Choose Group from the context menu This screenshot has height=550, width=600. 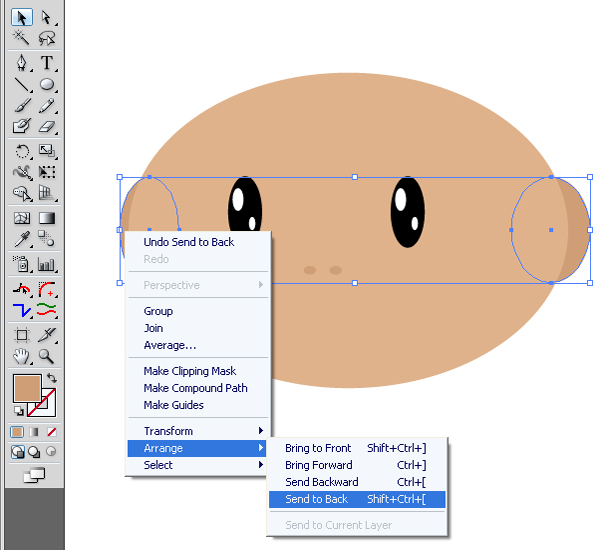(x=158, y=311)
